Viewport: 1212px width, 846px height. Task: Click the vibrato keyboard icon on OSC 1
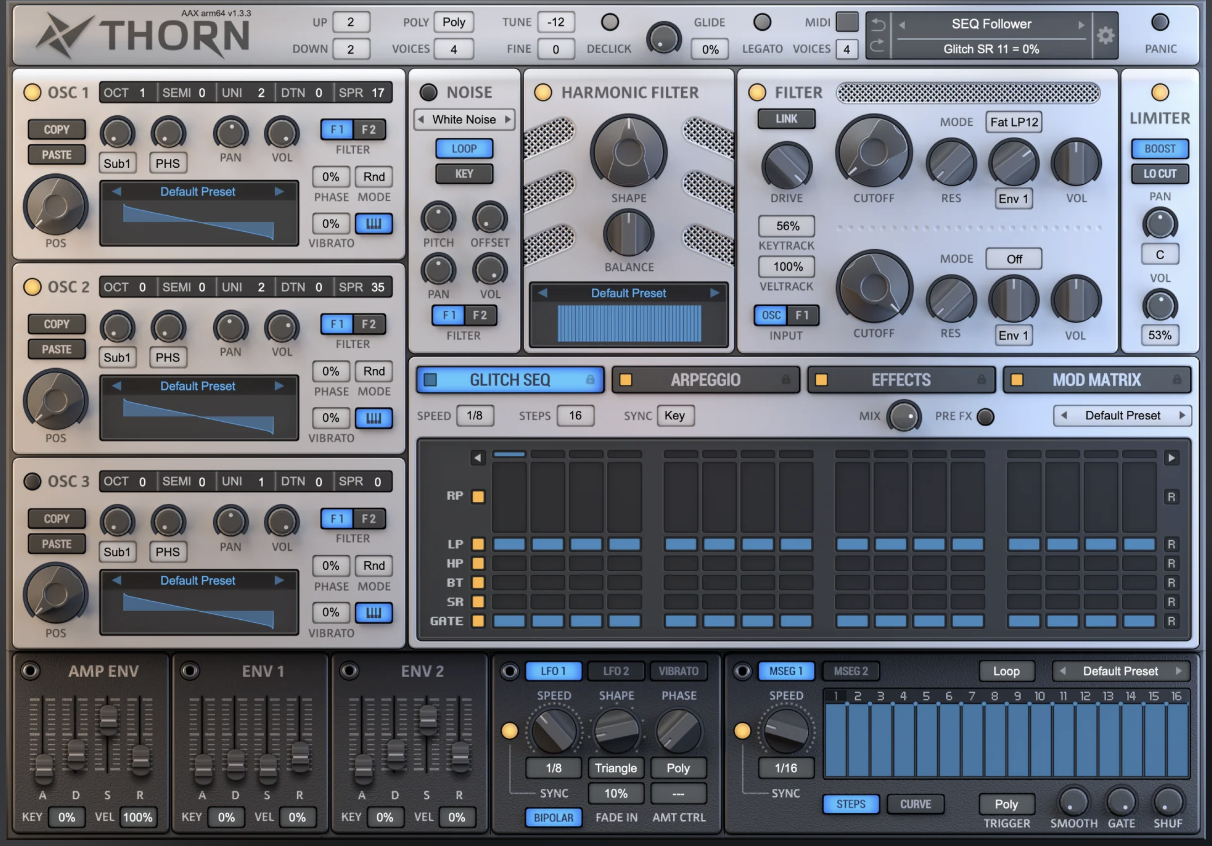click(373, 222)
